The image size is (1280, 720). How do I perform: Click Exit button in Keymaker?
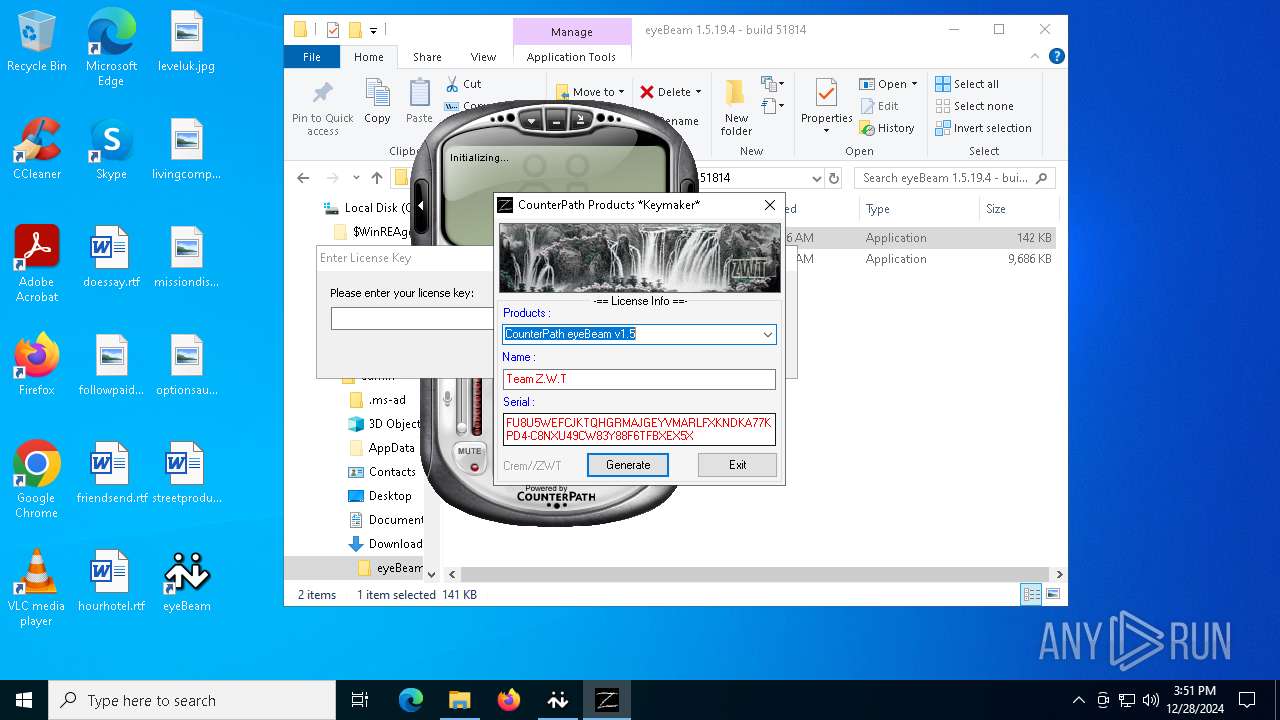[737, 465]
